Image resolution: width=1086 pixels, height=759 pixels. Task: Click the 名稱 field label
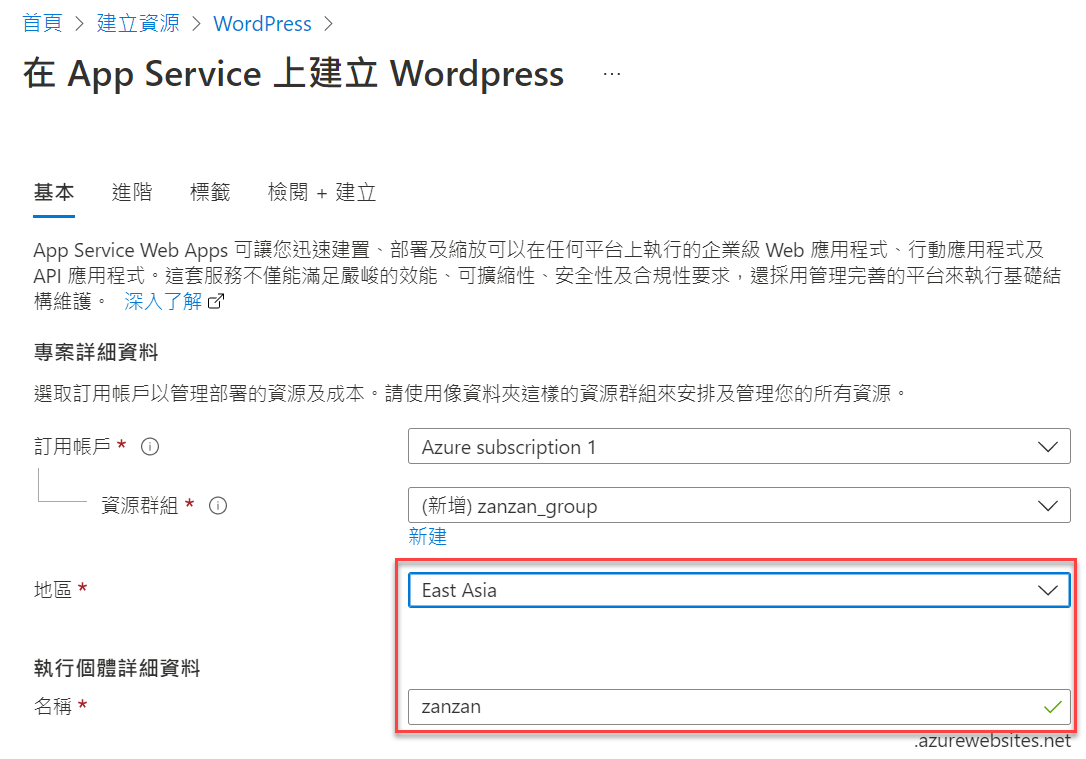(53, 706)
